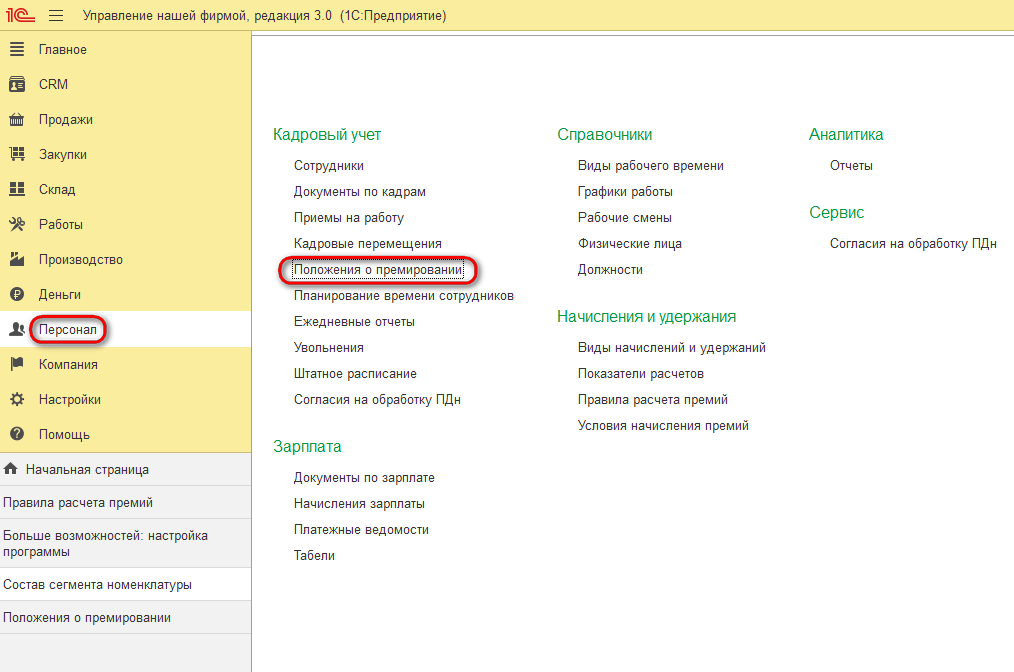1014x672 pixels.
Task: Click the Помощь question mark icon
Action: [17, 434]
